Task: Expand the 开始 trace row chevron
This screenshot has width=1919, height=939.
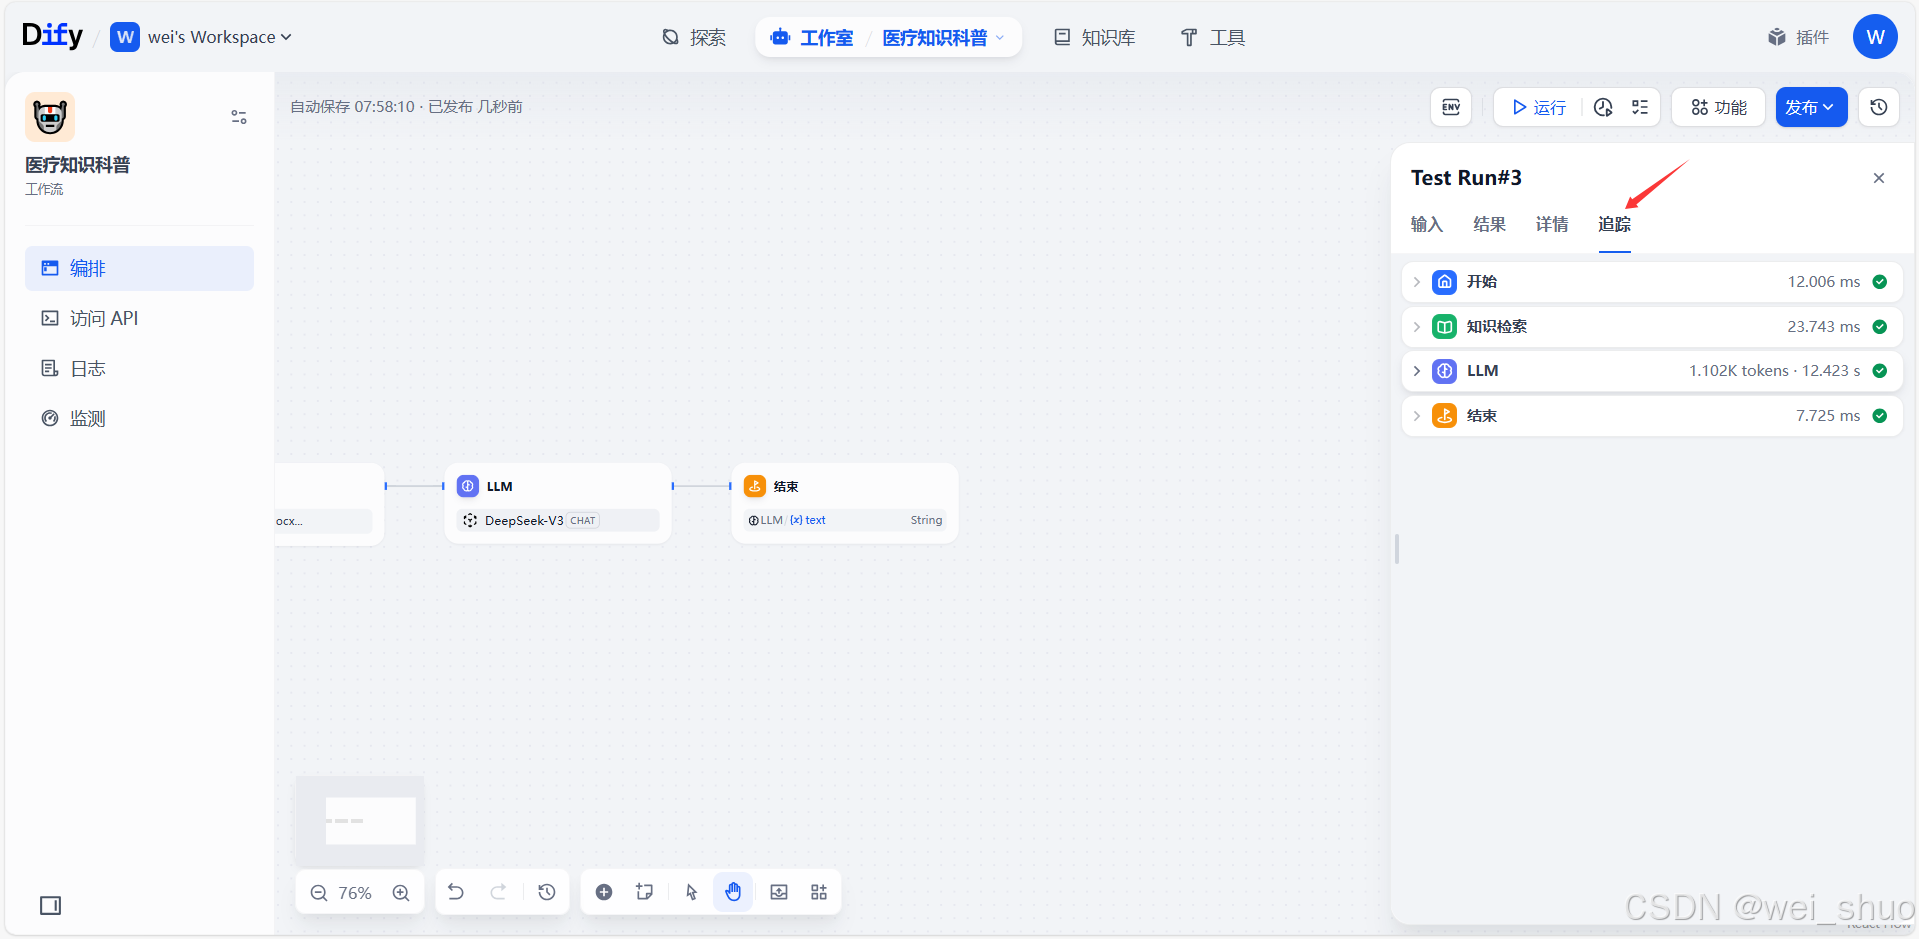Action: point(1417,282)
